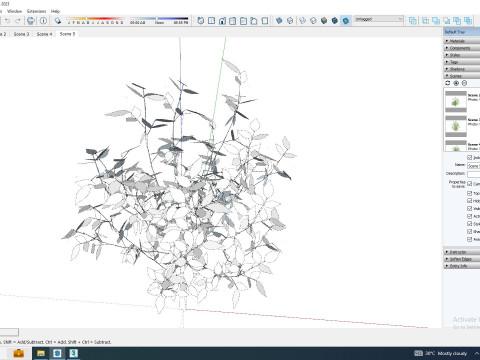Expand the Instructor panel
This screenshot has width=480, height=360.
point(462,252)
